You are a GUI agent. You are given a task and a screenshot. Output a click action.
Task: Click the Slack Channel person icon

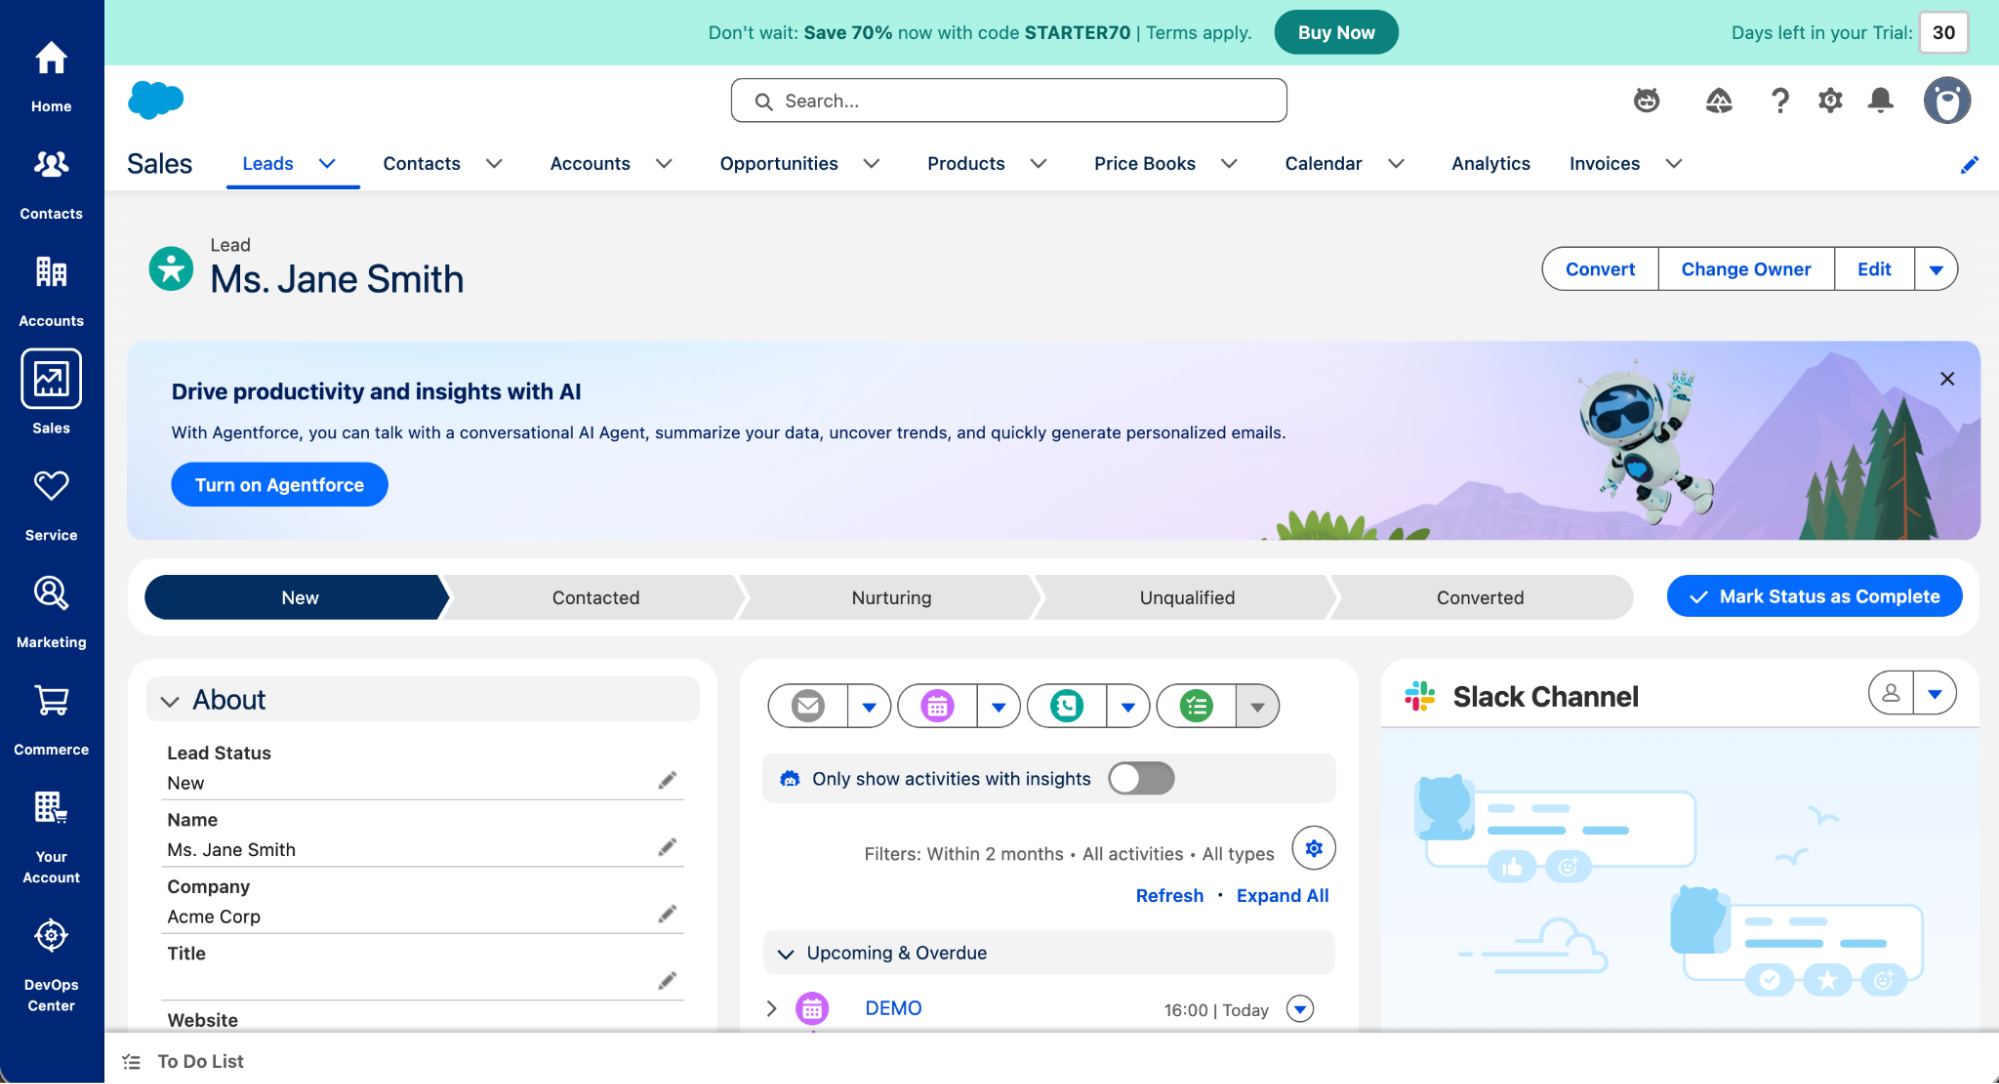[1890, 693]
